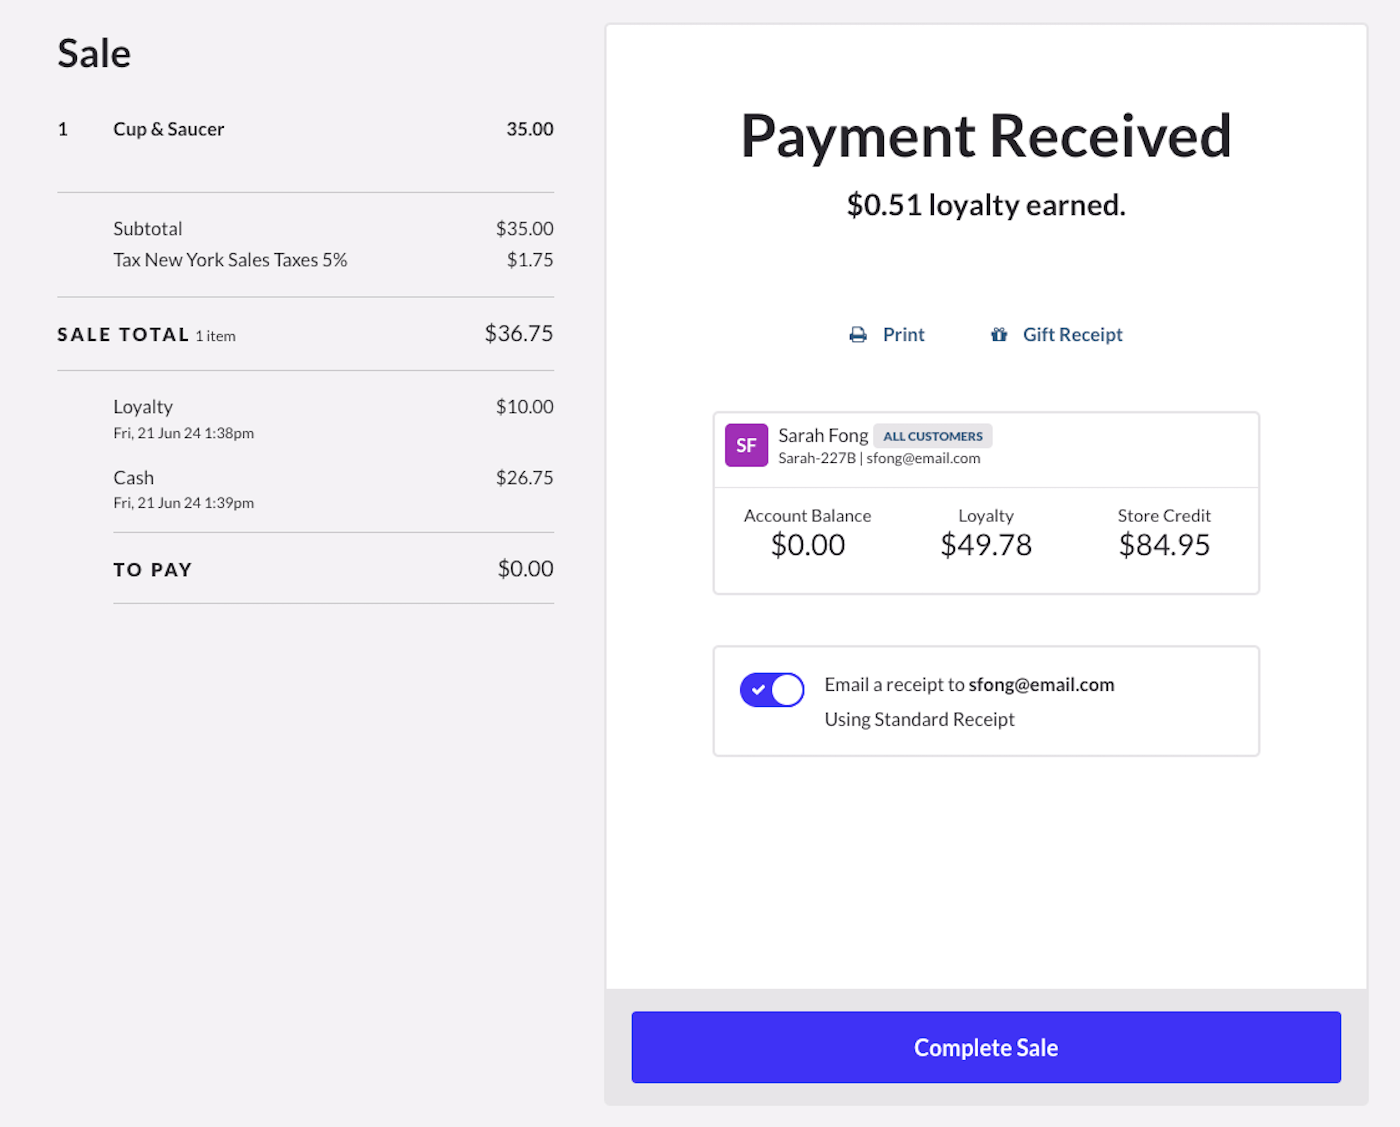The image size is (1400, 1127).
Task: Click the ALL CUSTOMERS group tag
Action: [x=932, y=436]
